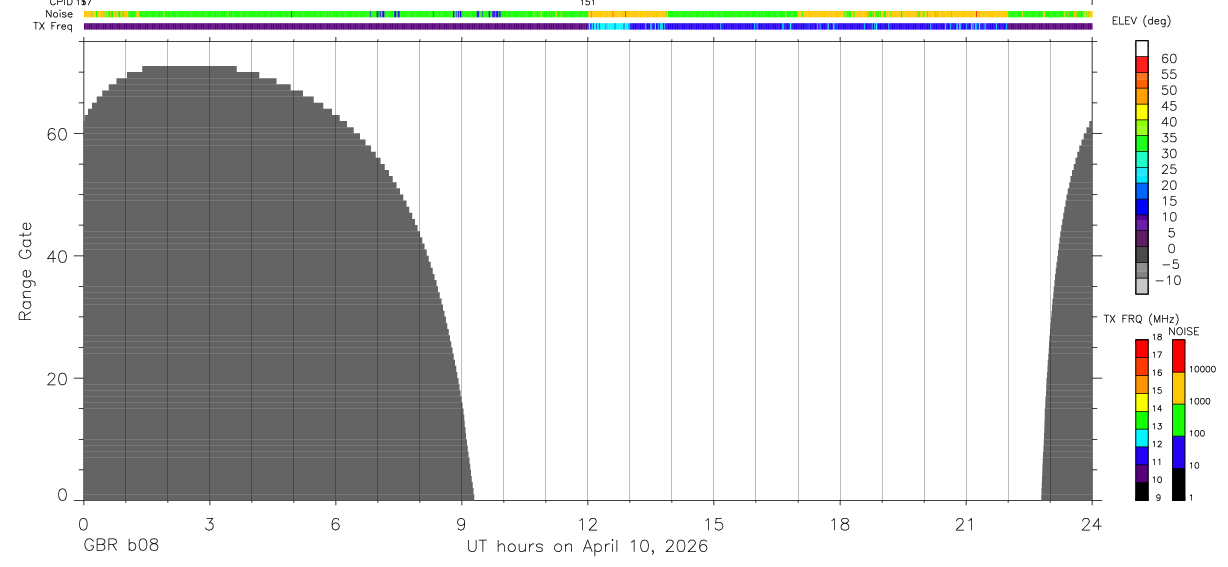Click the 'Range Gate' y-axis label
The width and height of the screenshot is (1228, 567).
[x=26, y=271]
